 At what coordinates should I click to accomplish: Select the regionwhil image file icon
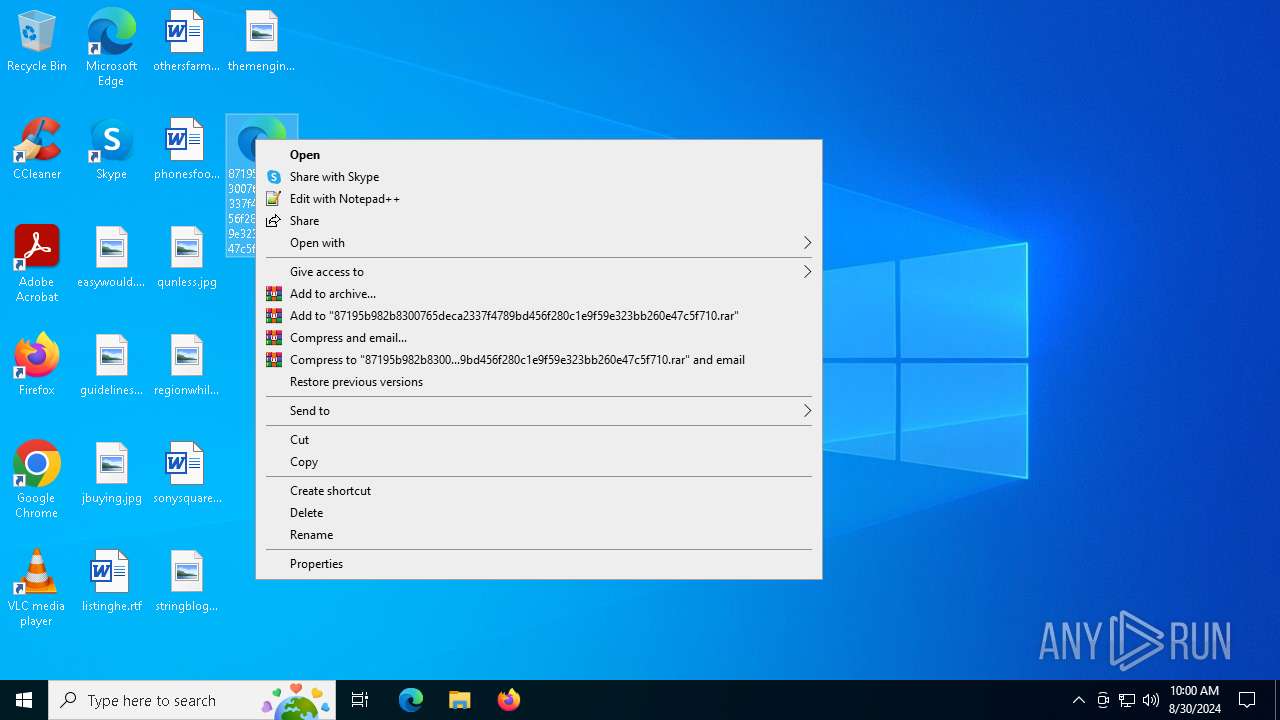(x=186, y=366)
